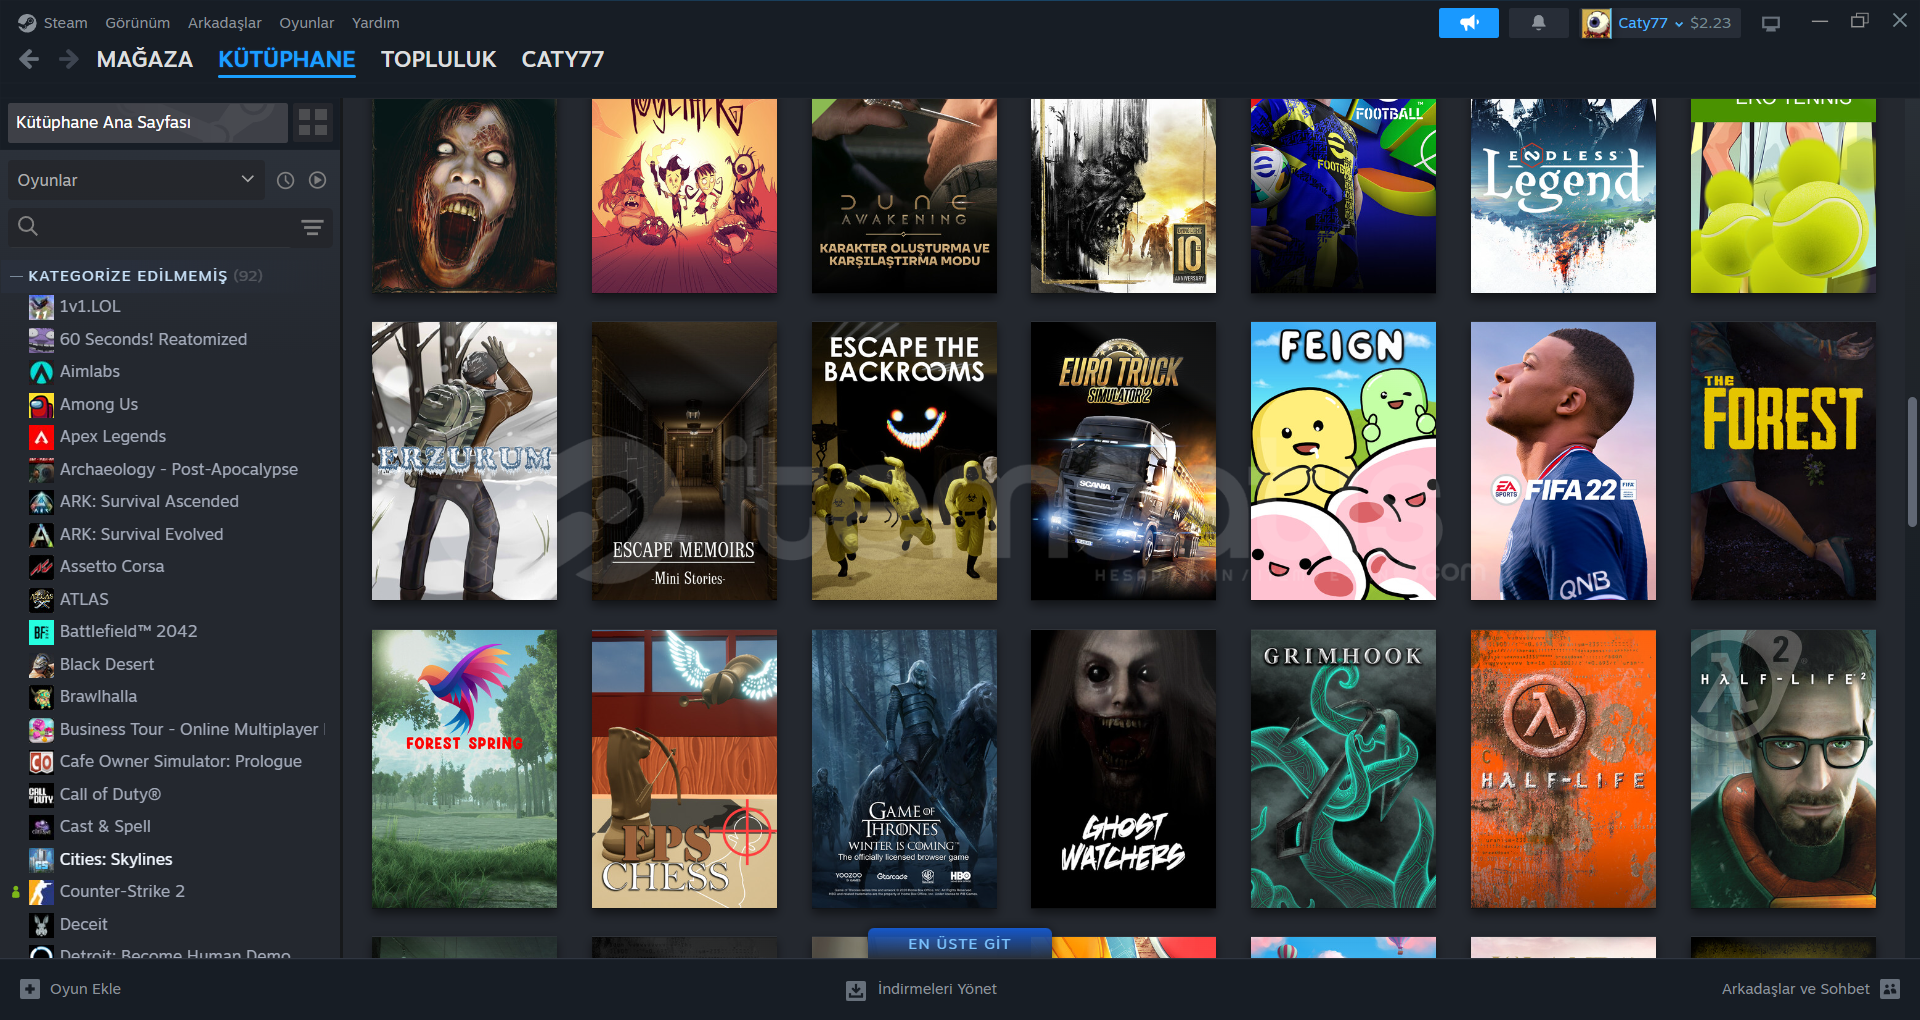The height and width of the screenshot is (1020, 1920).
Task: Open the Steam menu
Action: (65, 23)
